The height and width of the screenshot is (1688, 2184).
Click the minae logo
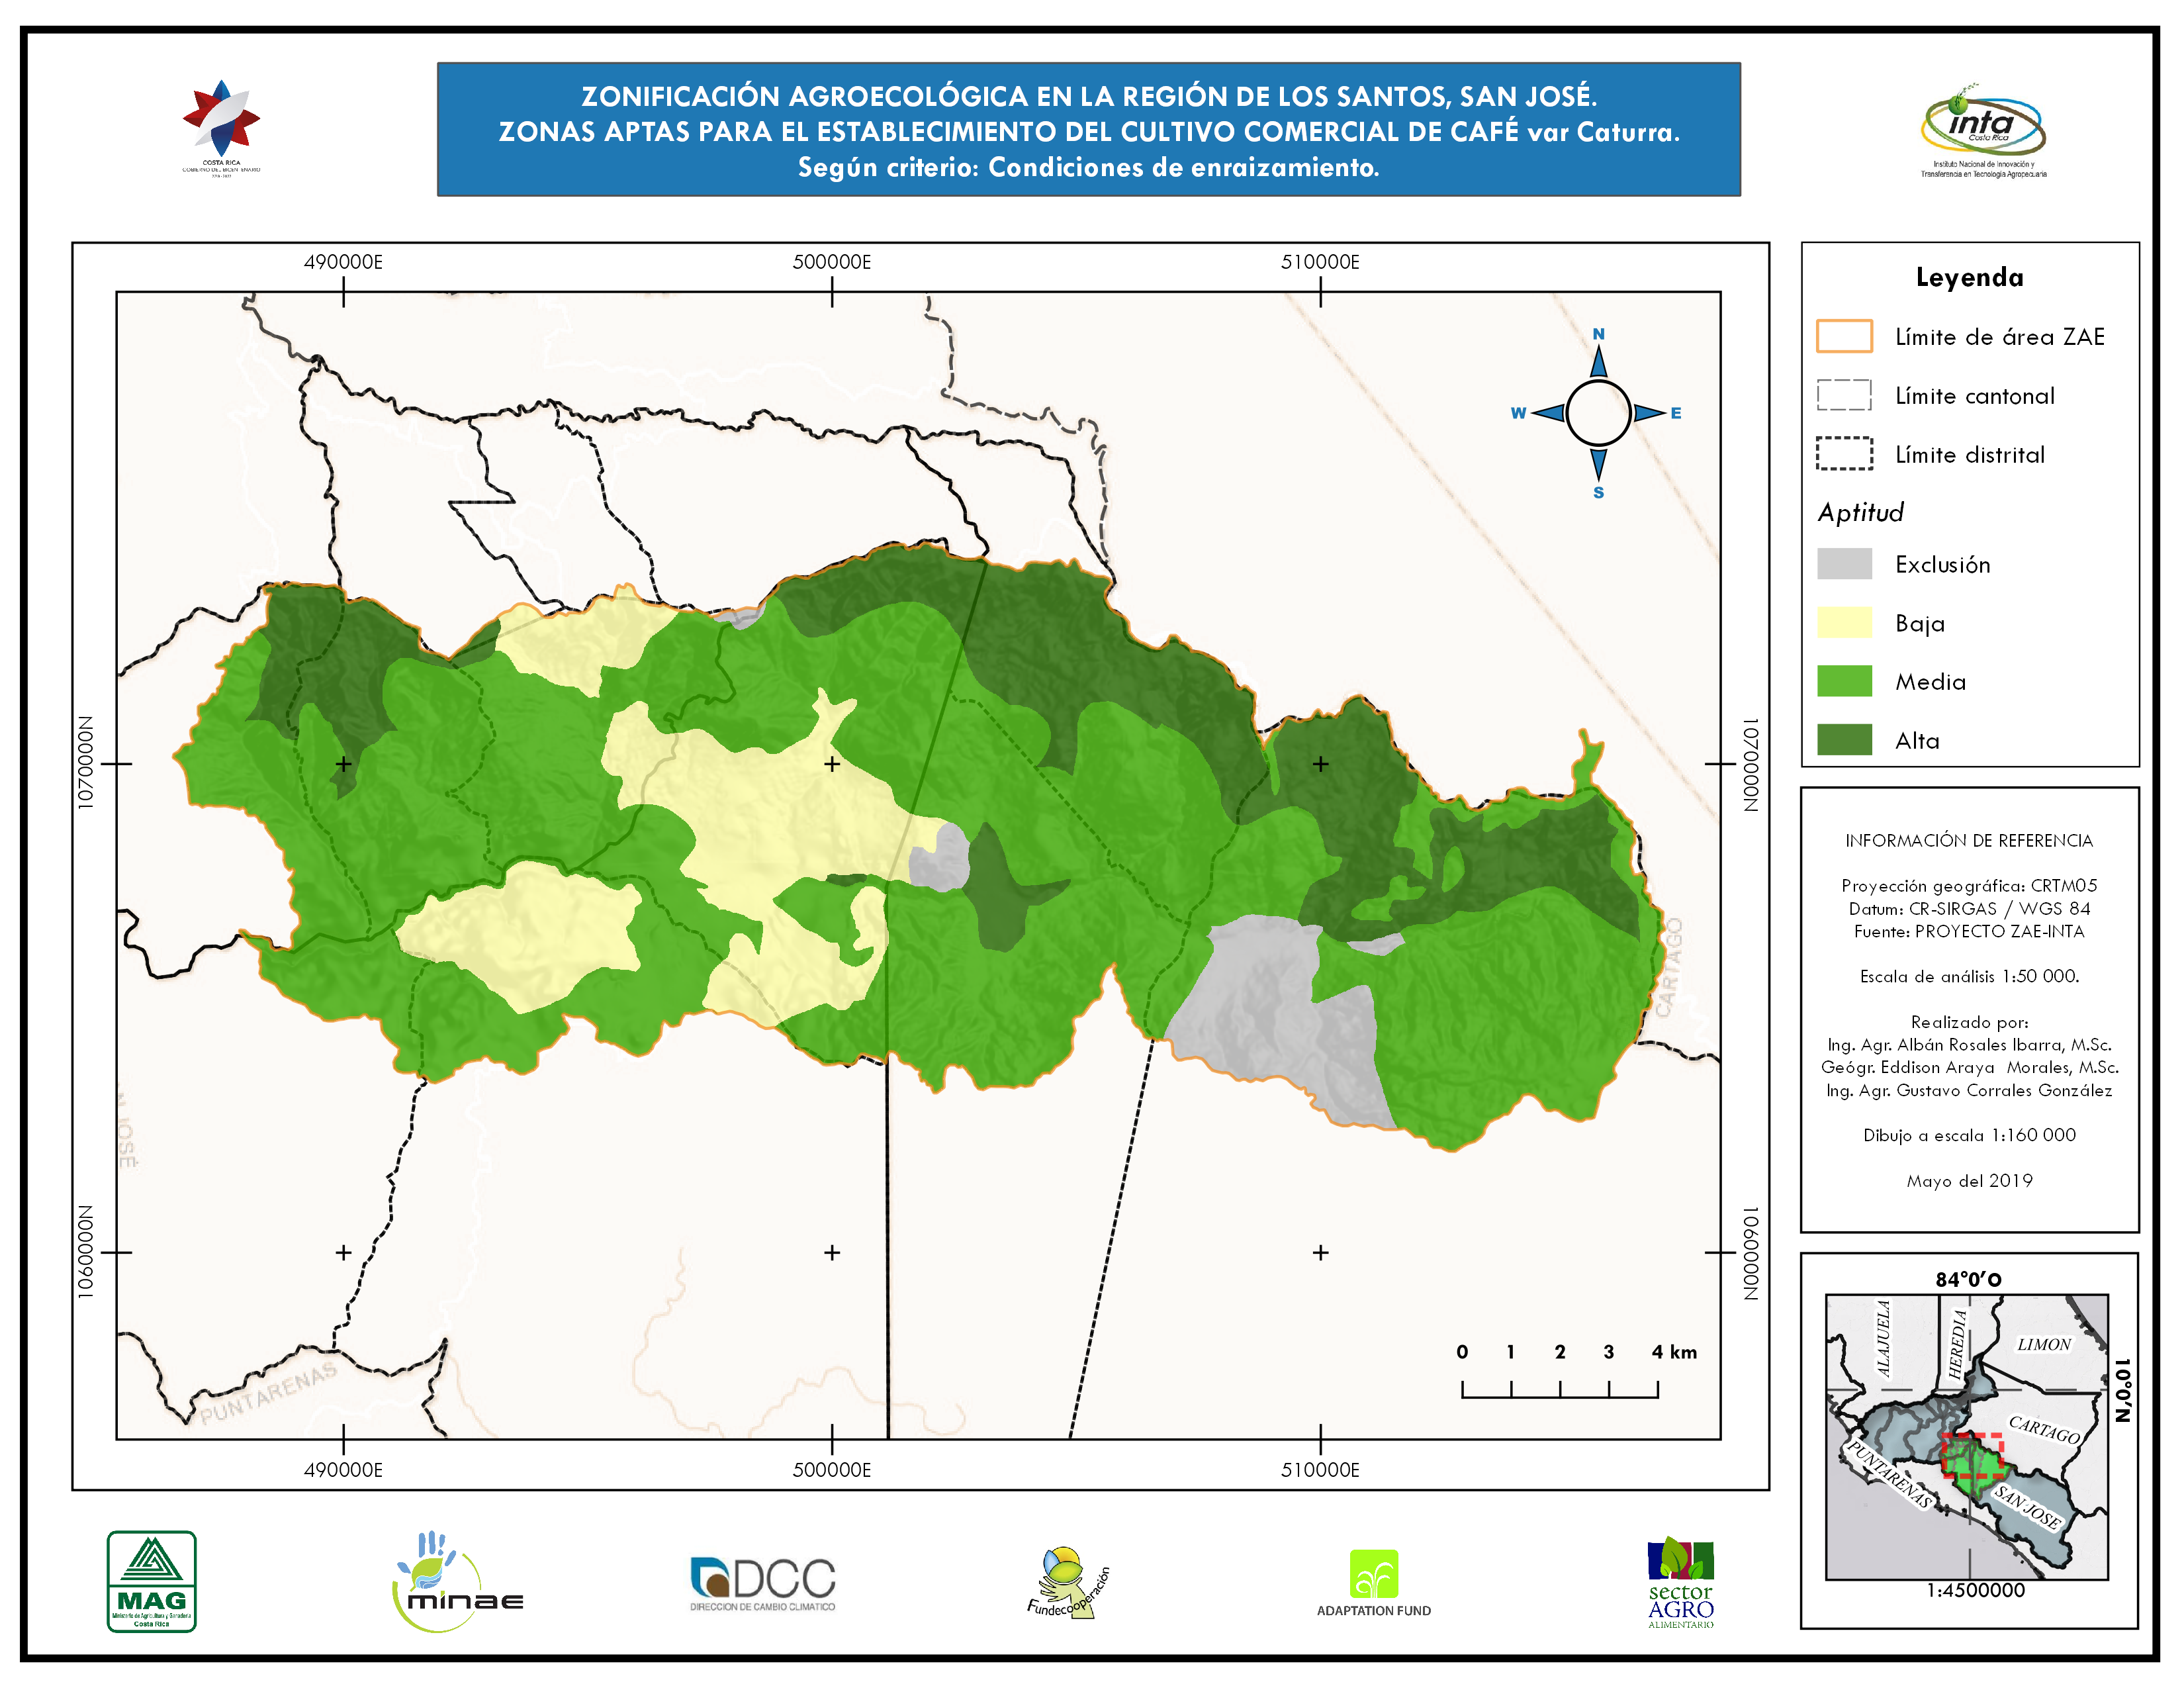point(455,1583)
